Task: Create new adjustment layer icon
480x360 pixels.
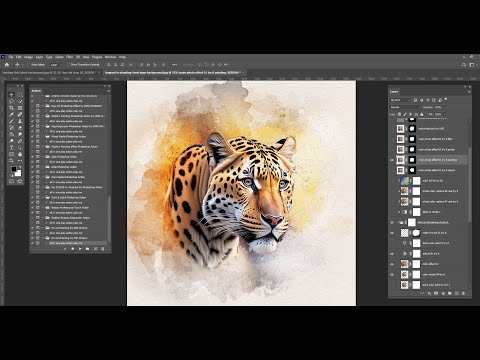Action: coord(443,294)
